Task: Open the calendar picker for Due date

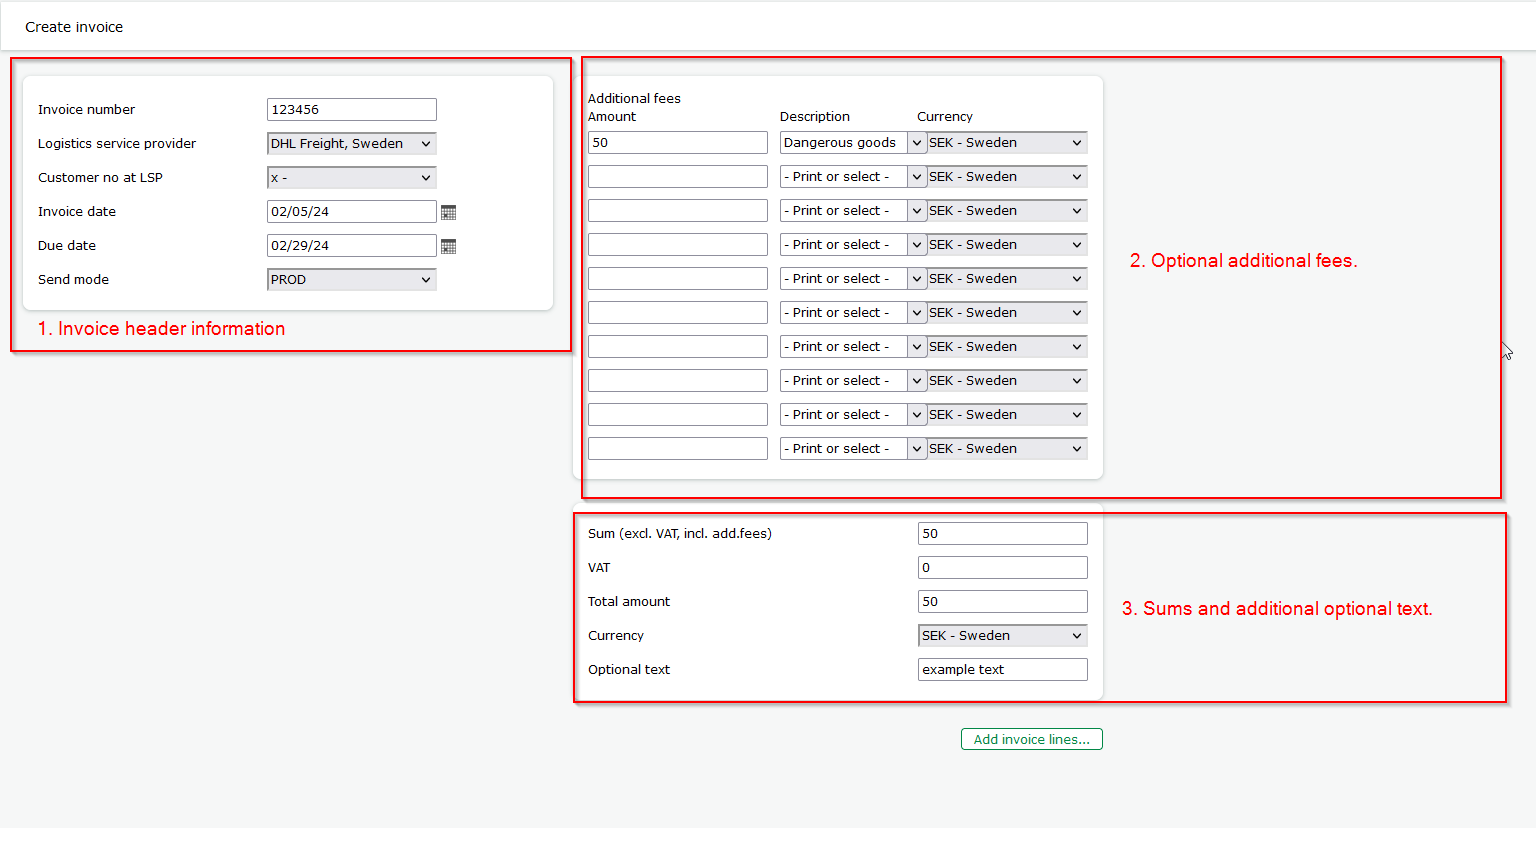Action: point(448,245)
